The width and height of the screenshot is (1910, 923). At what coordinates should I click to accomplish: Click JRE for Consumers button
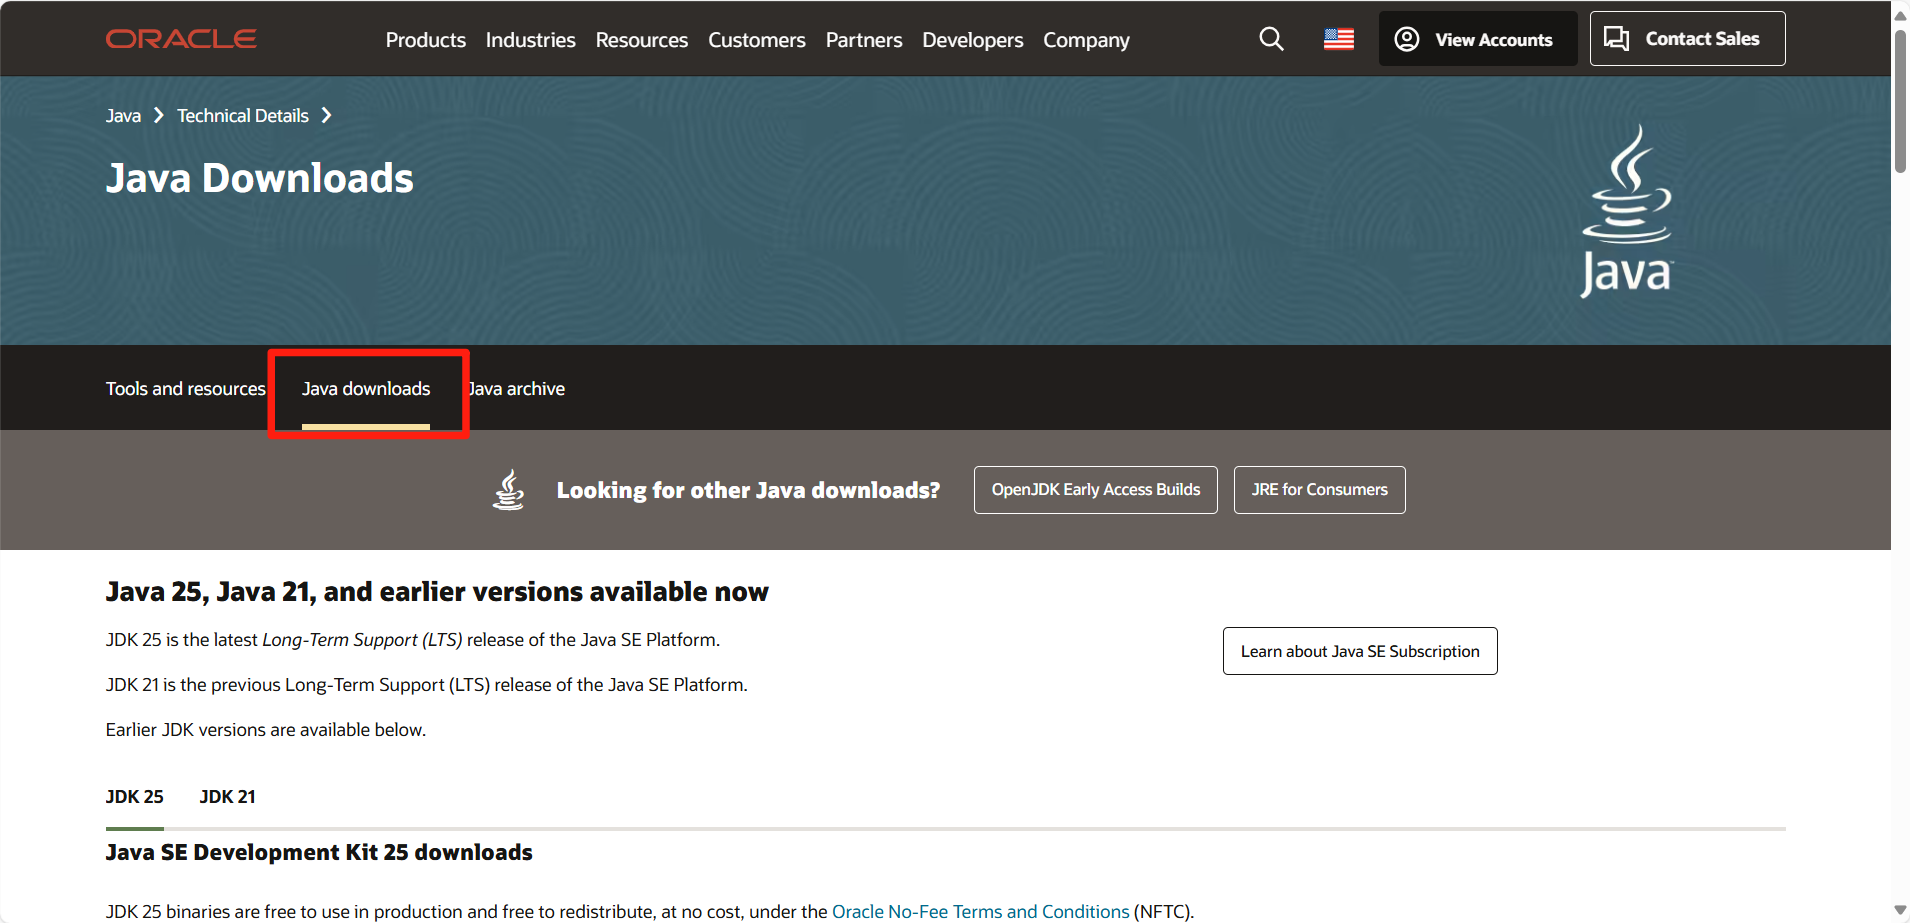[1319, 490]
